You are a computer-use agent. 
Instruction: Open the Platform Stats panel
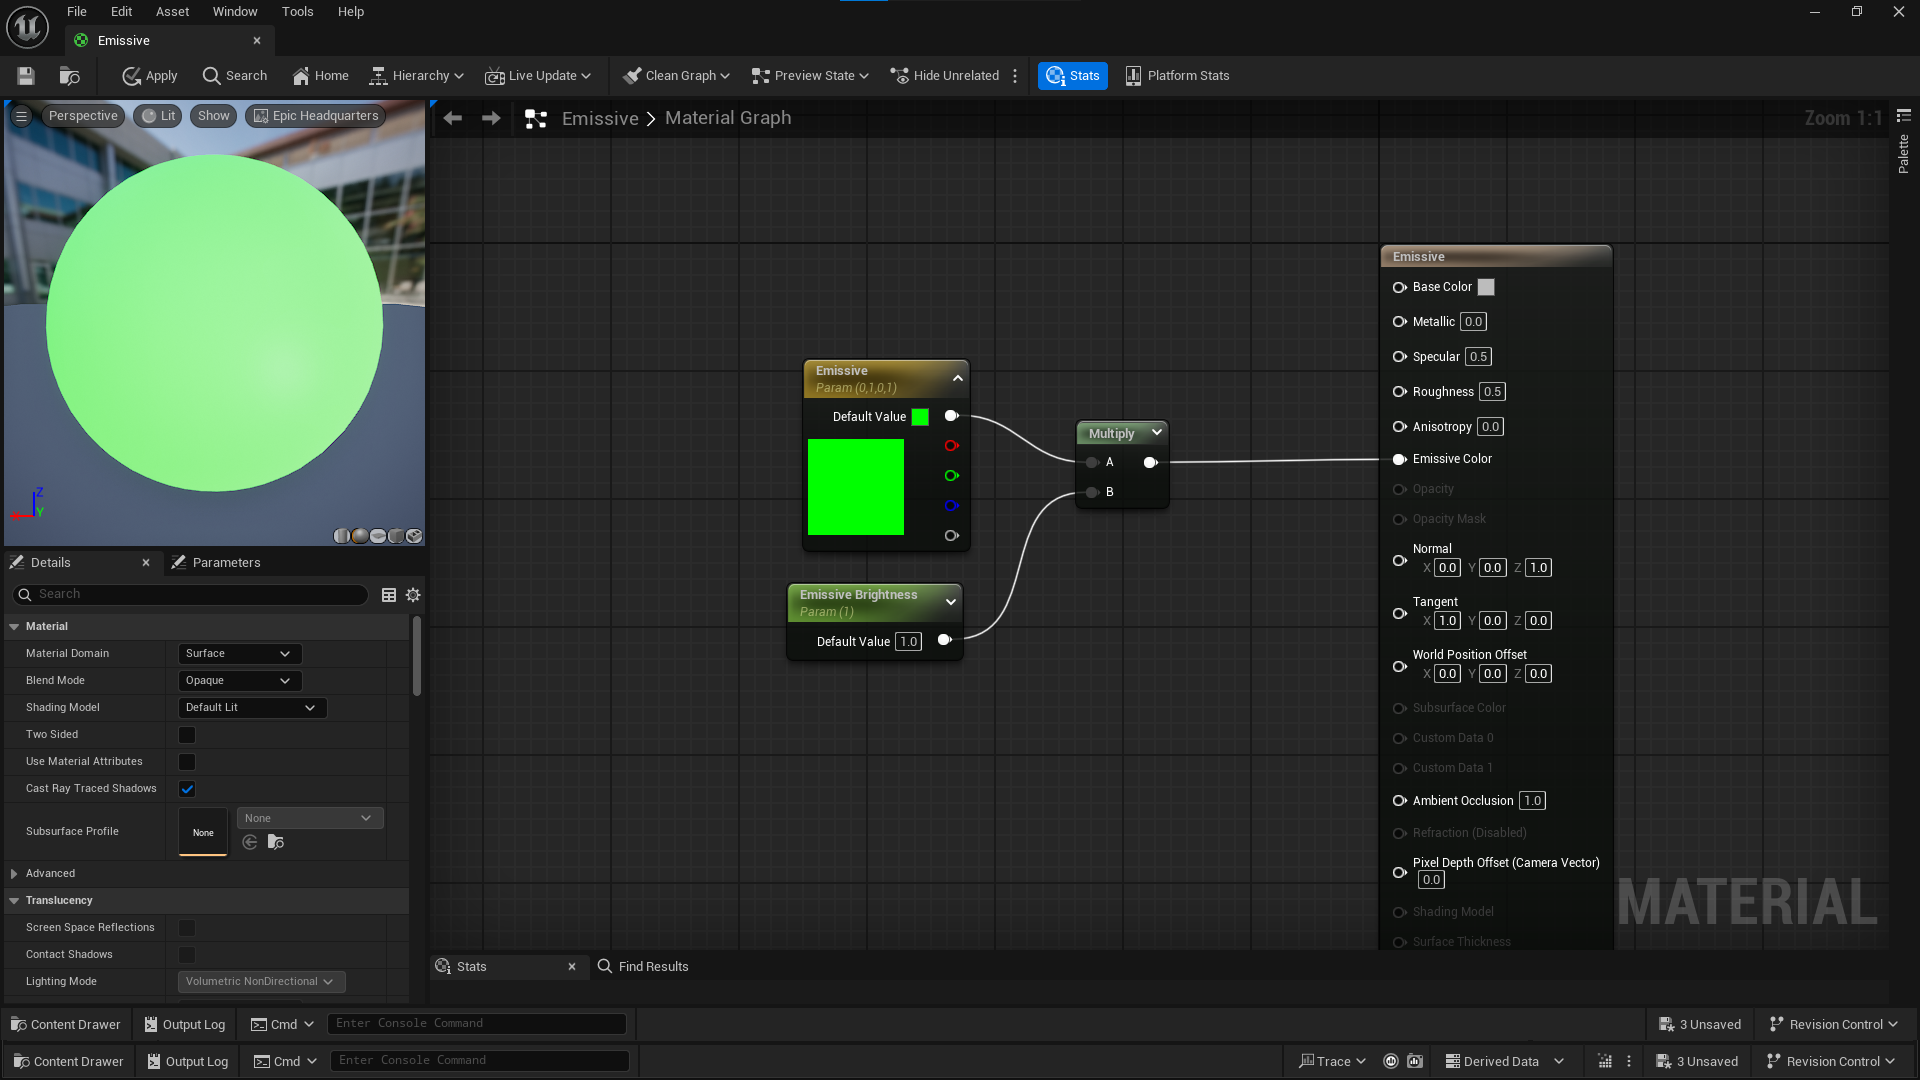point(1177,76)
